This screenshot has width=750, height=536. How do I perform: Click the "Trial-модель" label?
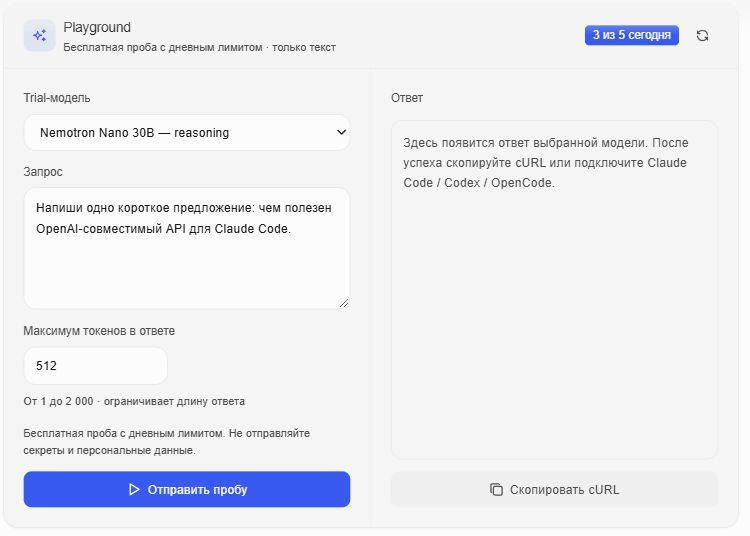57,98
